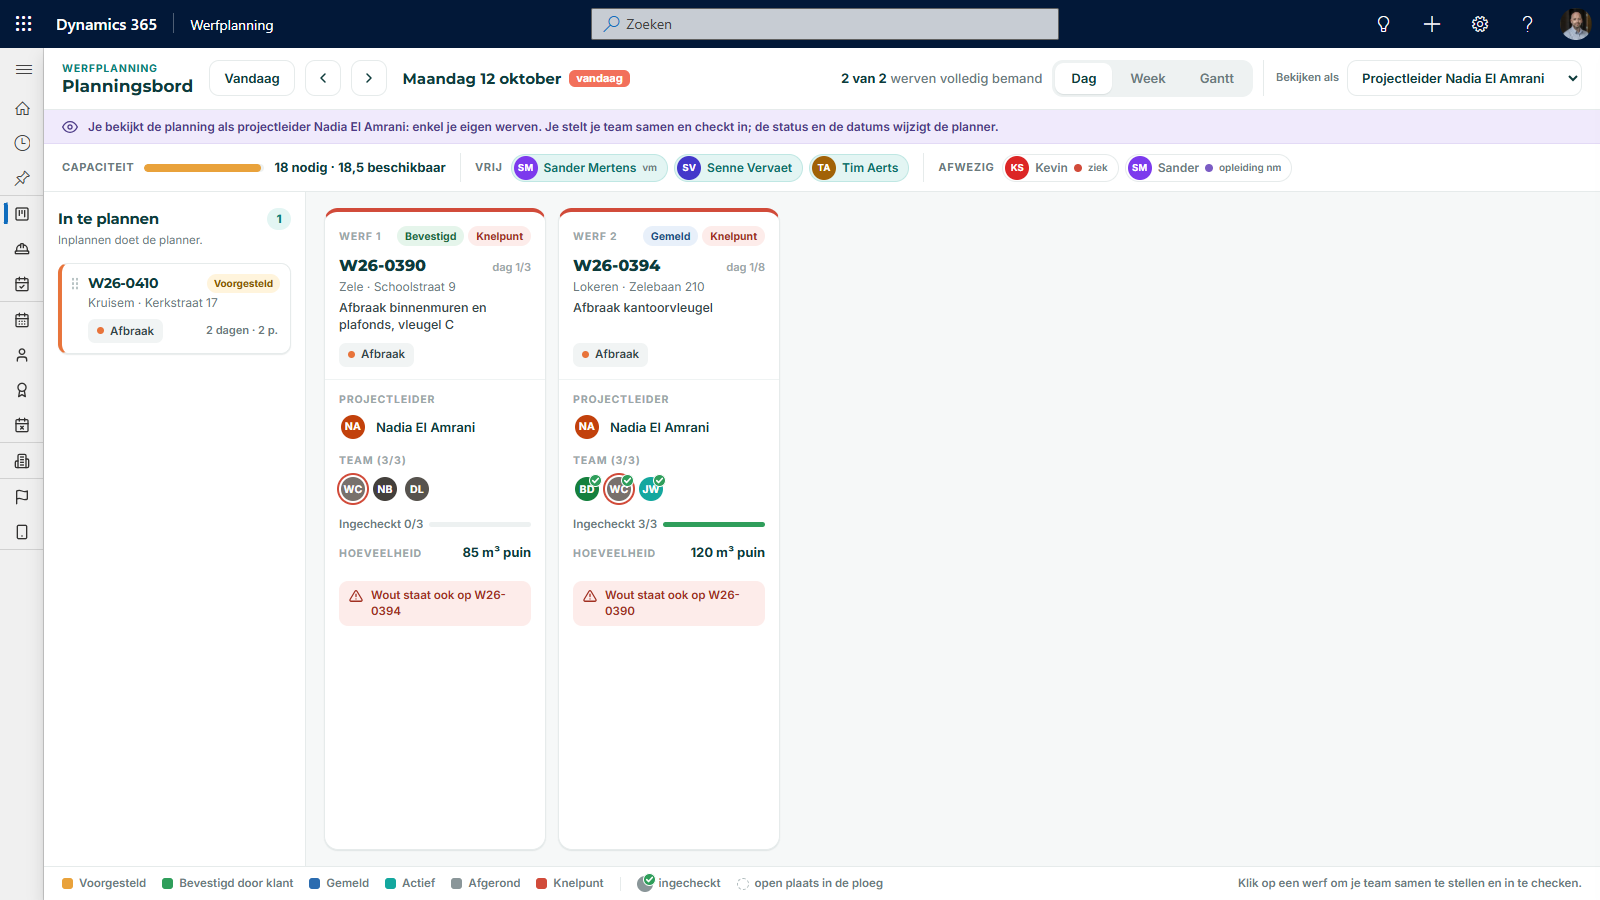Viewport: 1600px width, 900px height.
Task: Switch to the Dag view tab
Action: (1084, 78)
